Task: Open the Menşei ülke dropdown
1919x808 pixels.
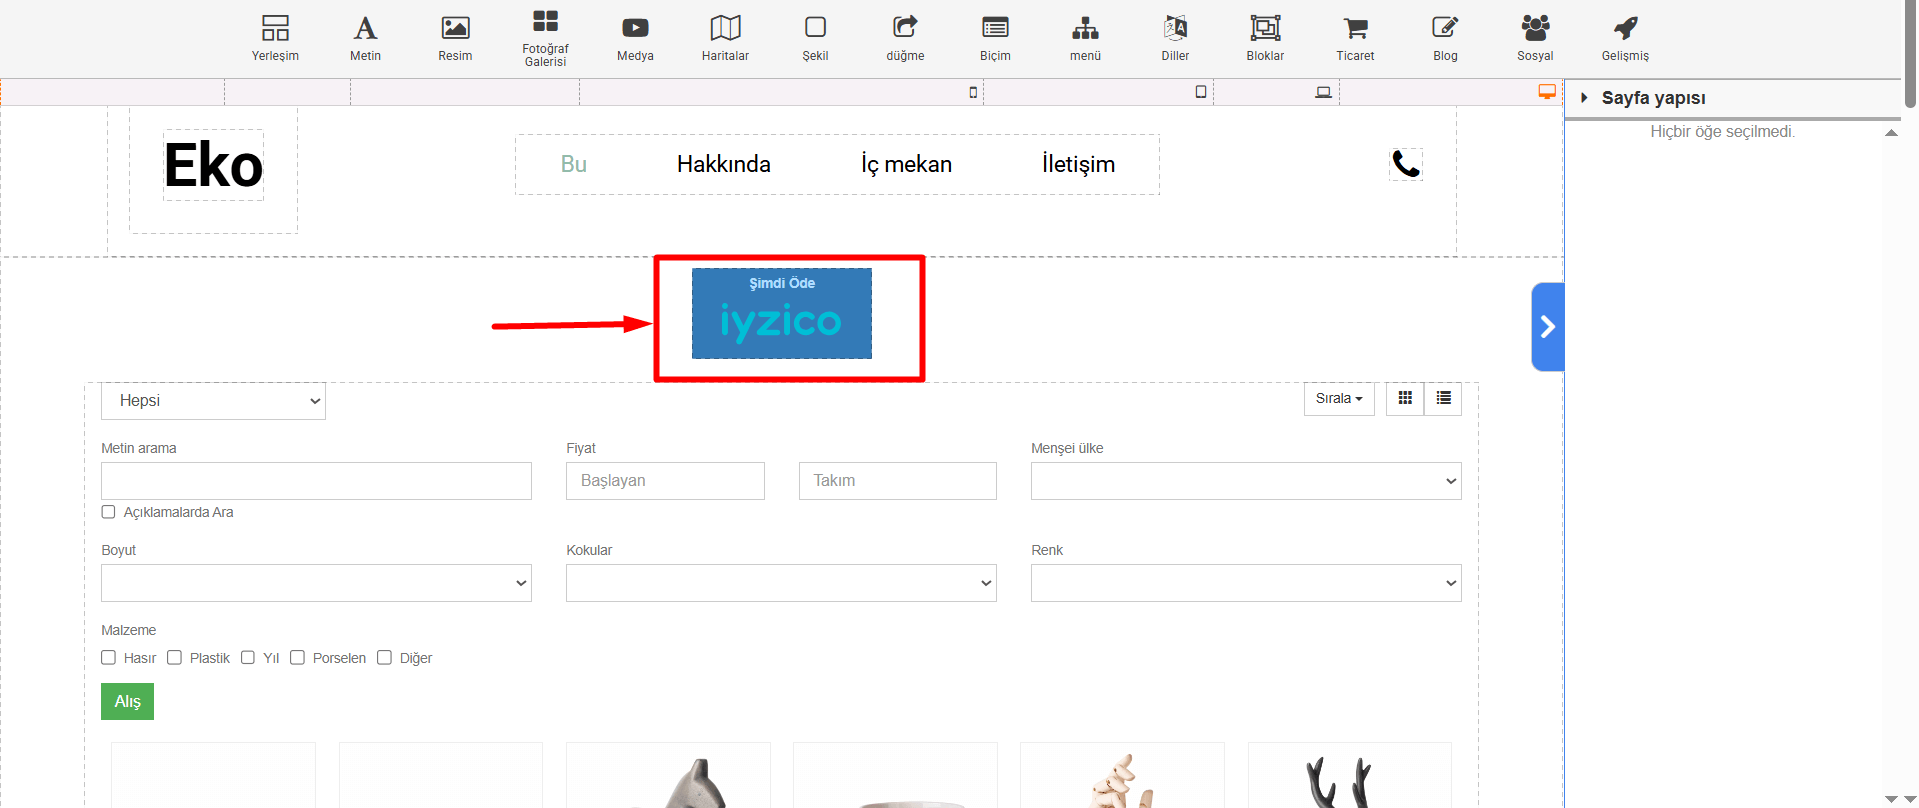Action: (x=1246, y=481)
